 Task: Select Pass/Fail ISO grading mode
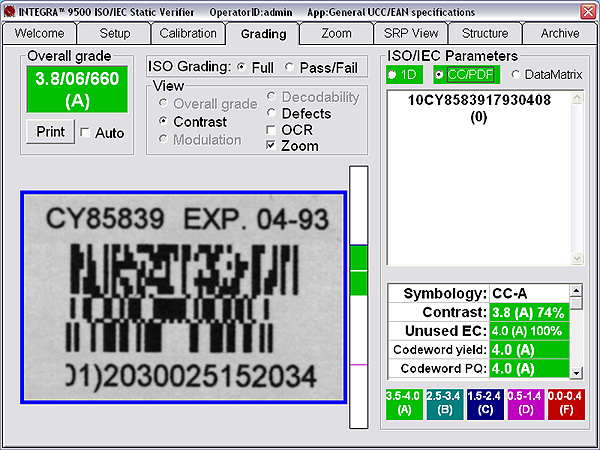coord(290,67)
